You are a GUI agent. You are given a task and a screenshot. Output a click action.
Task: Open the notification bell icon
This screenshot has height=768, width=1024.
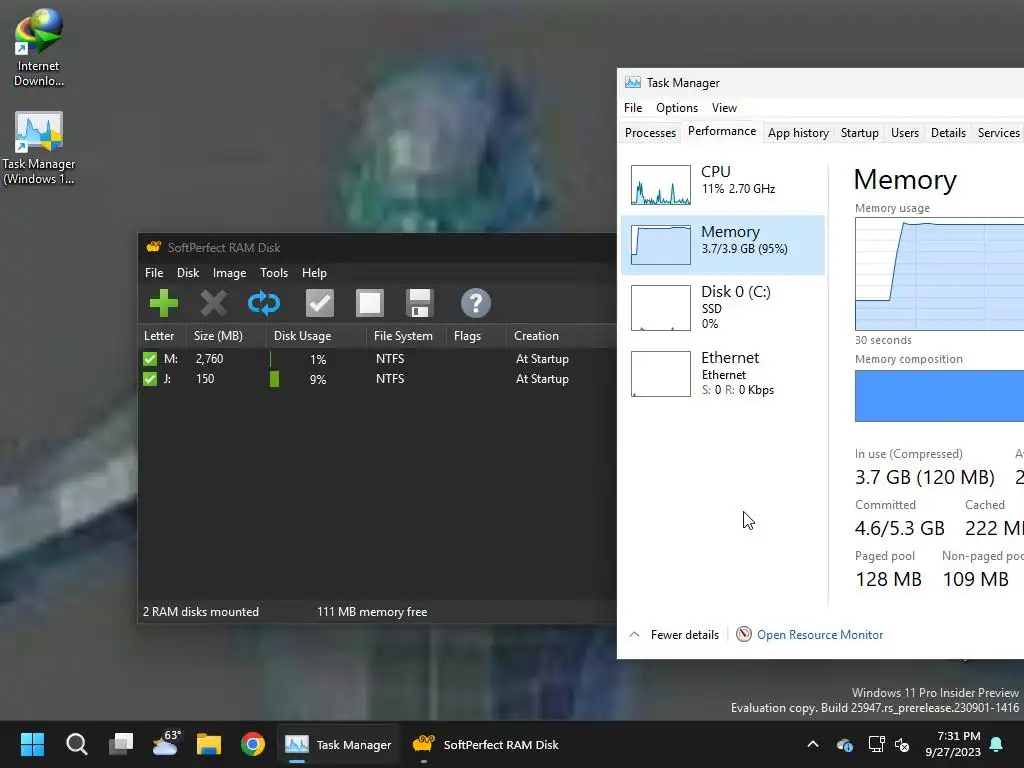[997, 744]
